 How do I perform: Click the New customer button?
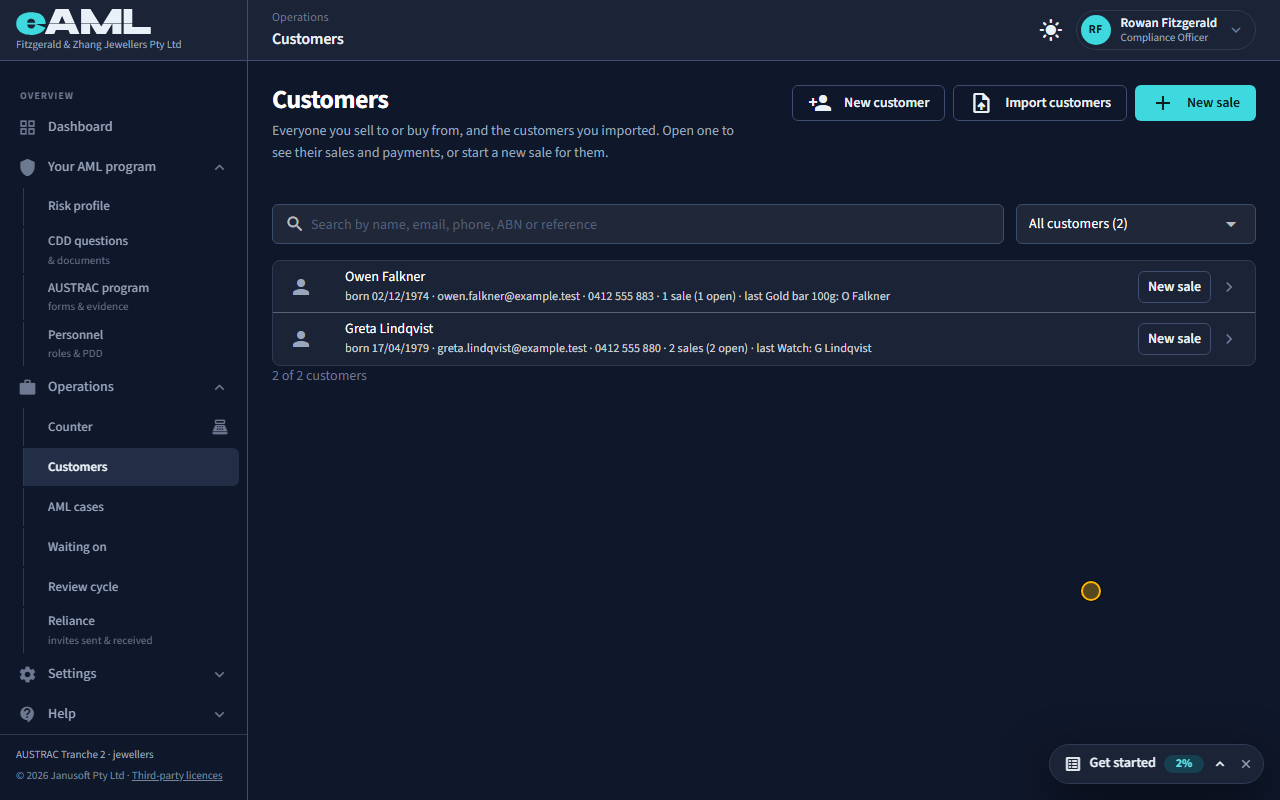pos(868,103)
